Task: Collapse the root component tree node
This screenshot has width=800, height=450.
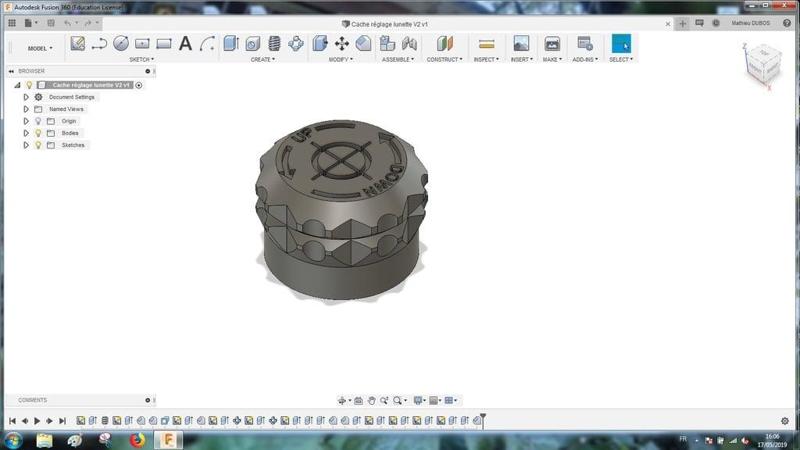Action: pyautogui.click(x=17, y=85)
